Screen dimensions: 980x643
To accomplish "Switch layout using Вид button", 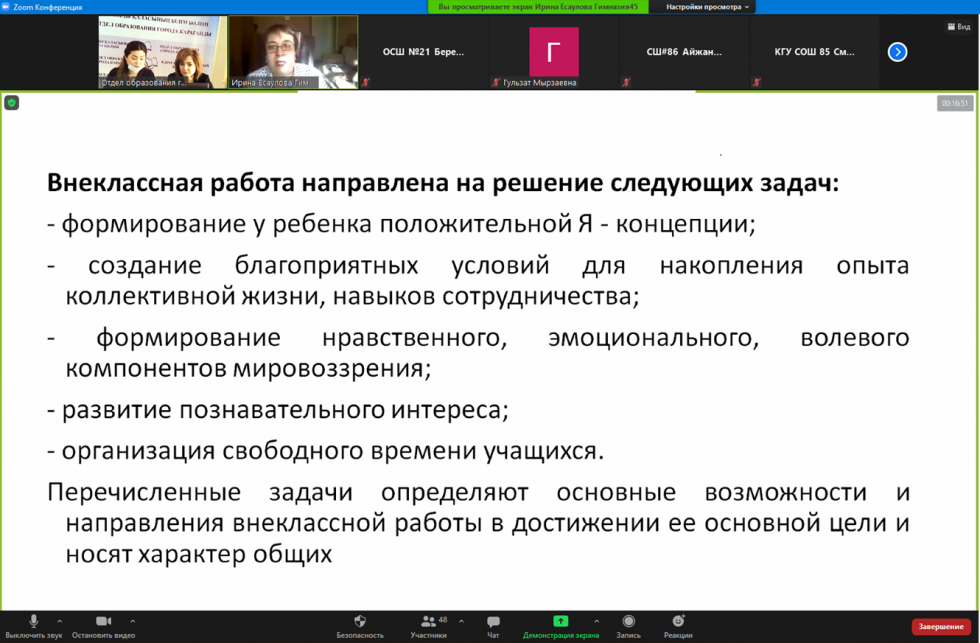I will 957,27.
